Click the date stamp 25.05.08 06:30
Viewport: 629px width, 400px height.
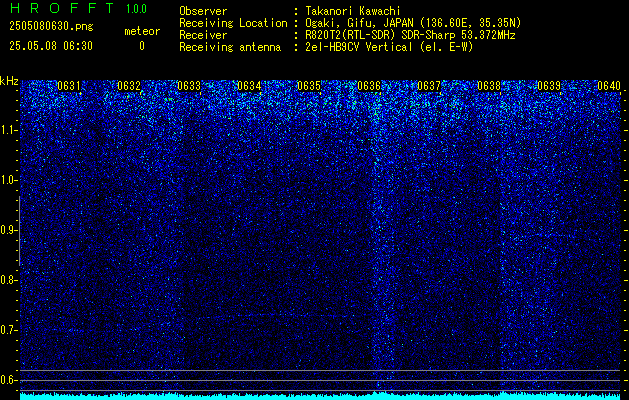(x=51, y=46)
